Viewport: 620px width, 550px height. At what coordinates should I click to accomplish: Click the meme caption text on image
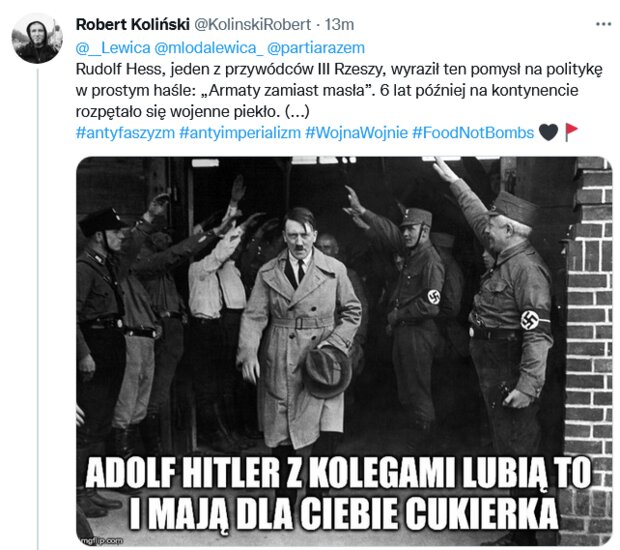pos(338,493)
